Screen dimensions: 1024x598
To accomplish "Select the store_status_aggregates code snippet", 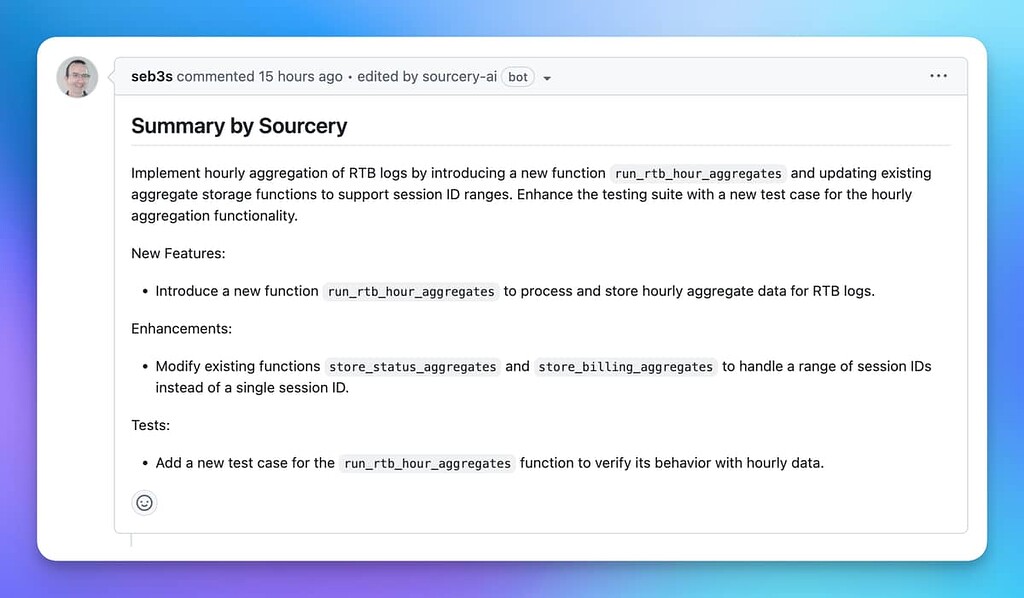I will [412, 366].
